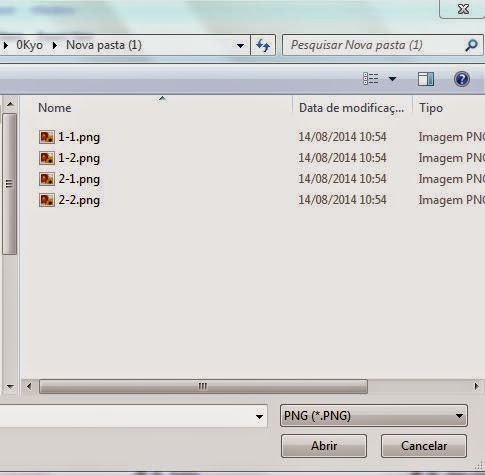Open help with the question mark icon
Screen dimensions: 485x475
[462, 79]
